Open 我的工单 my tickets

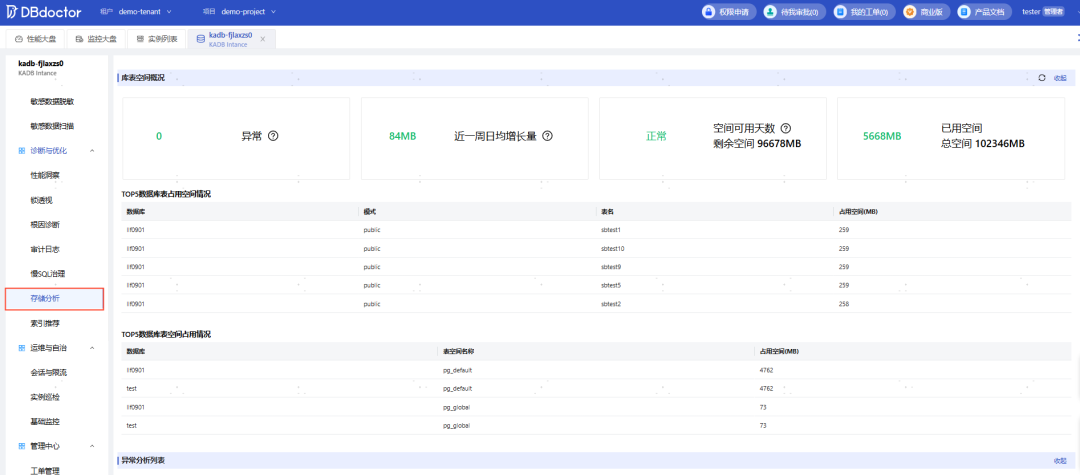point(864,12)
